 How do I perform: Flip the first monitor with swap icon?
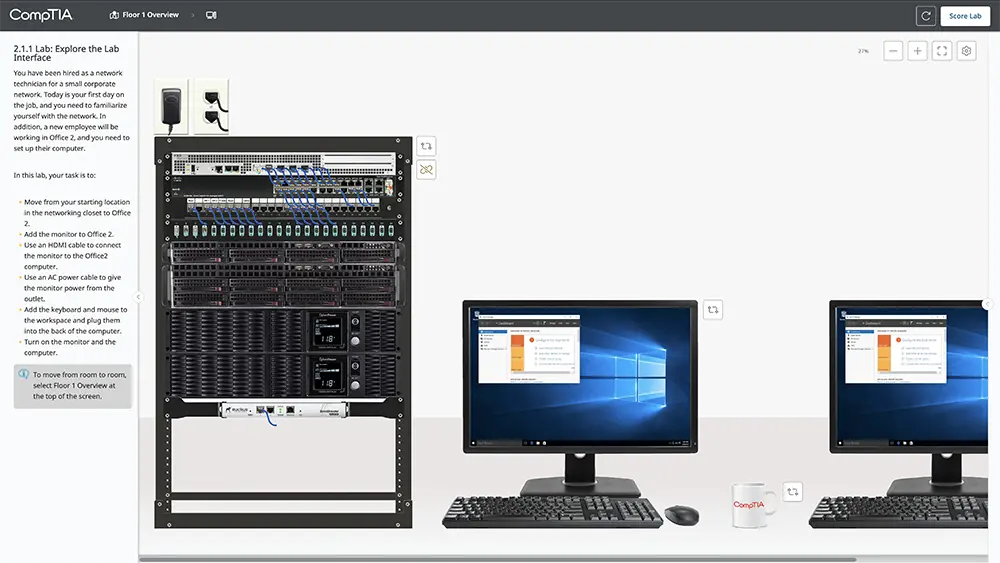pos(712,310)
